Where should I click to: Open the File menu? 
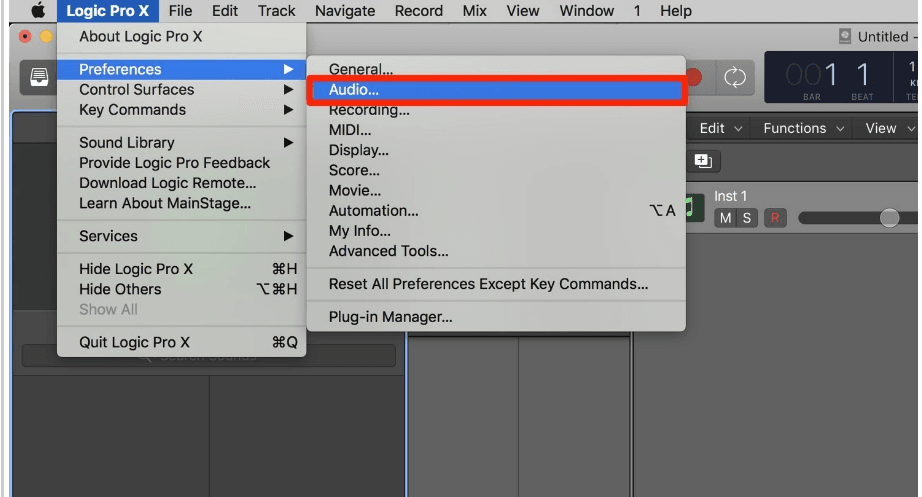[x=180, y=11]
